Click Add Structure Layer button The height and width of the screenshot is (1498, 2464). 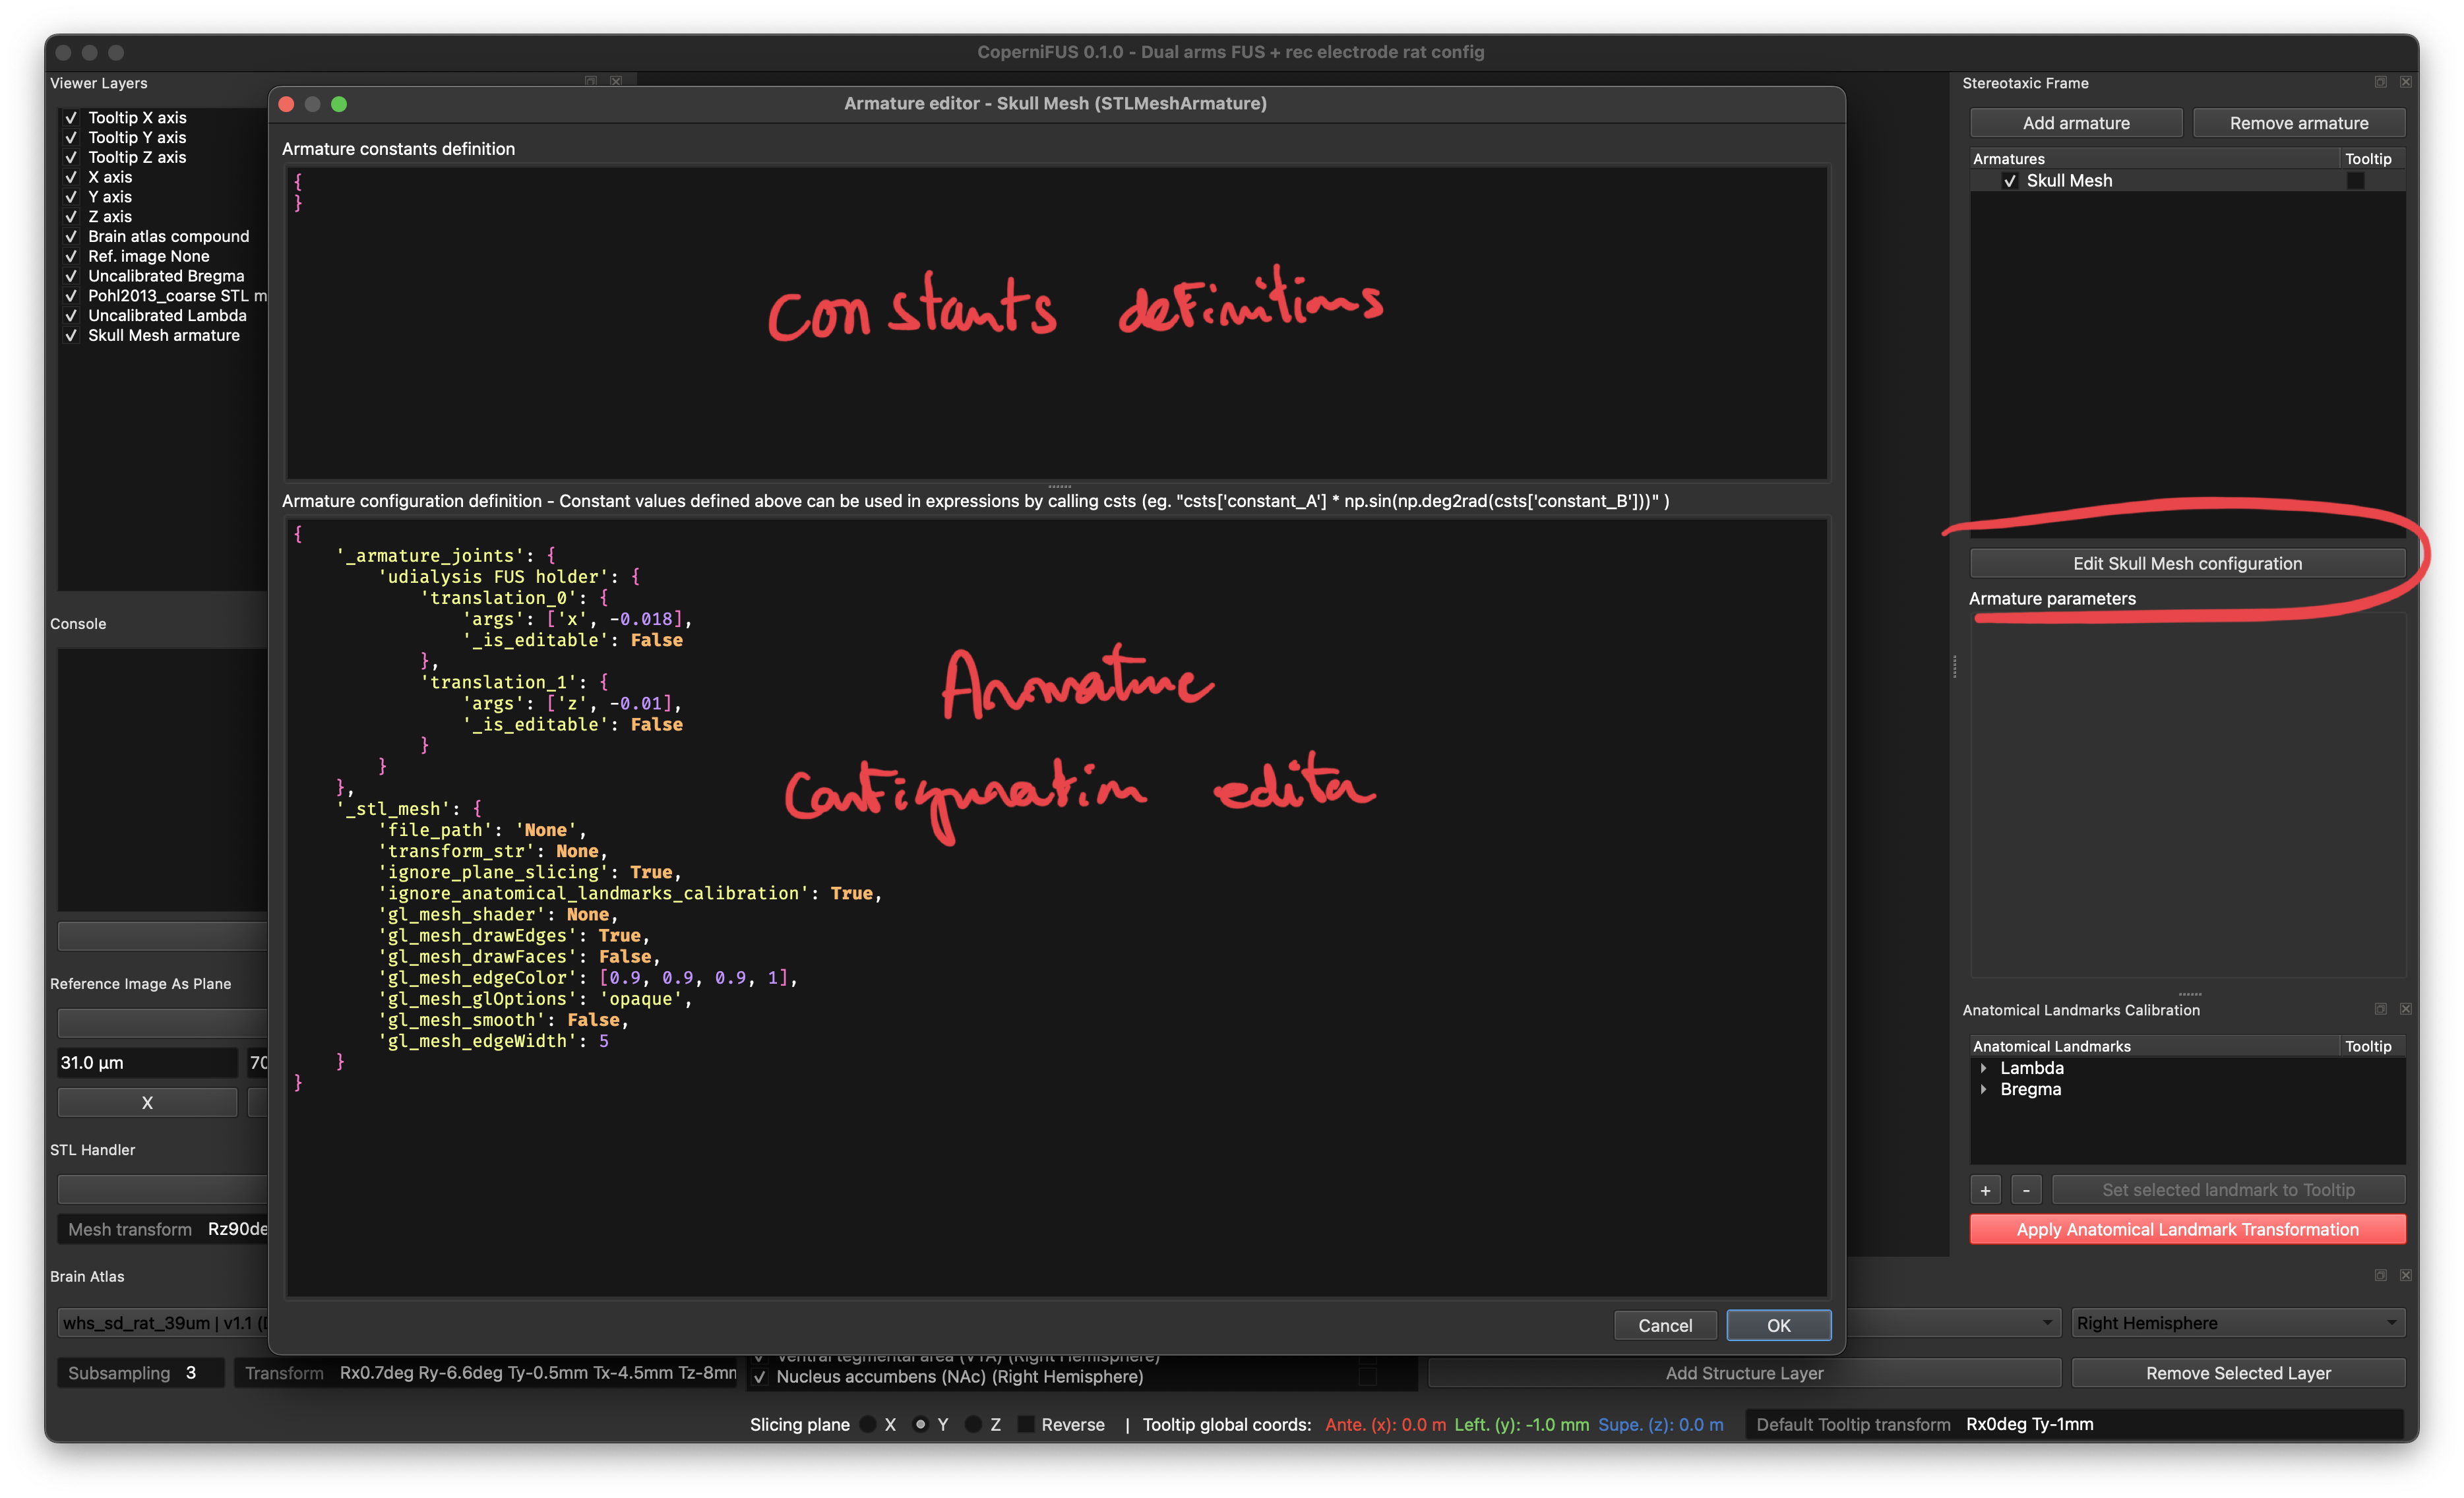click(1744, 1373)
